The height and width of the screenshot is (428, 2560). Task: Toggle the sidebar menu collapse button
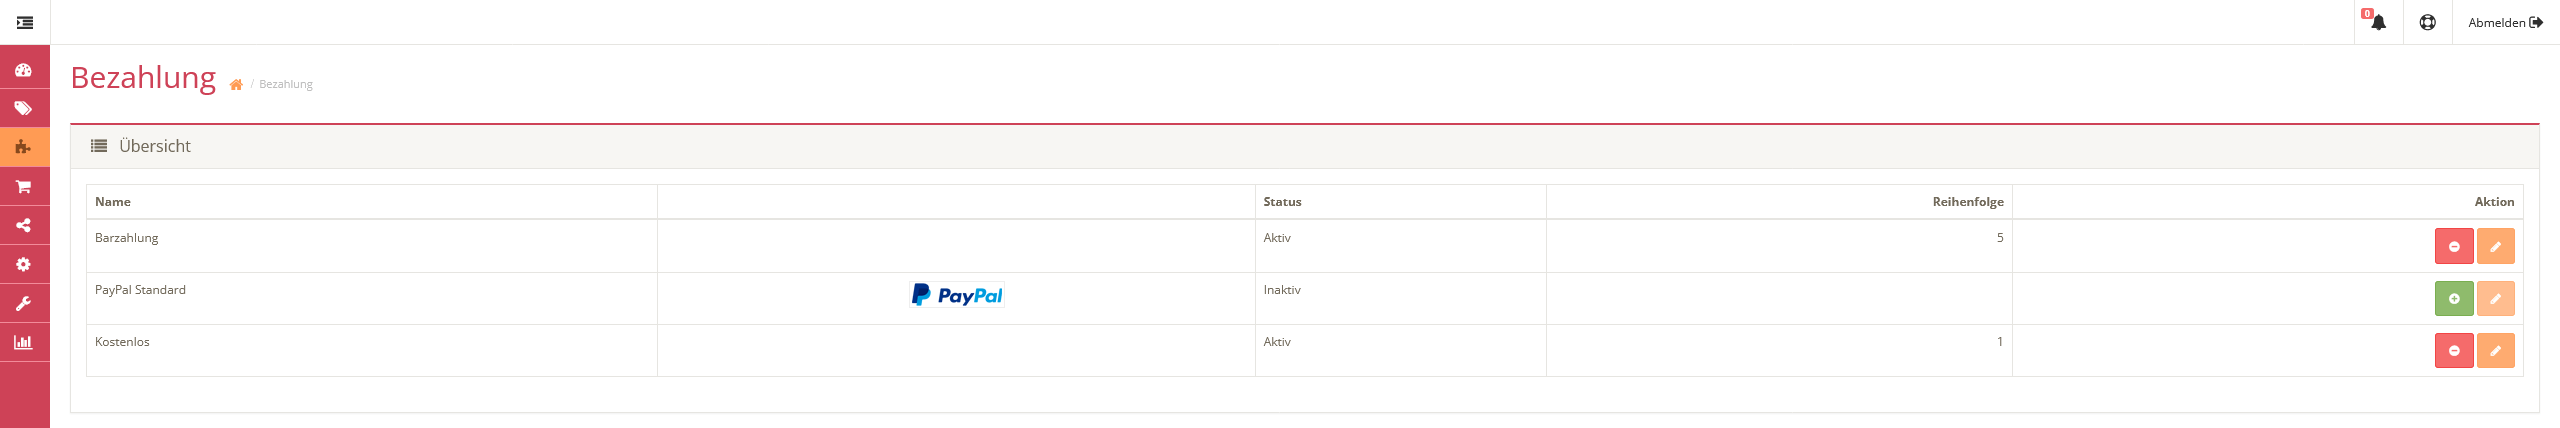25,22
